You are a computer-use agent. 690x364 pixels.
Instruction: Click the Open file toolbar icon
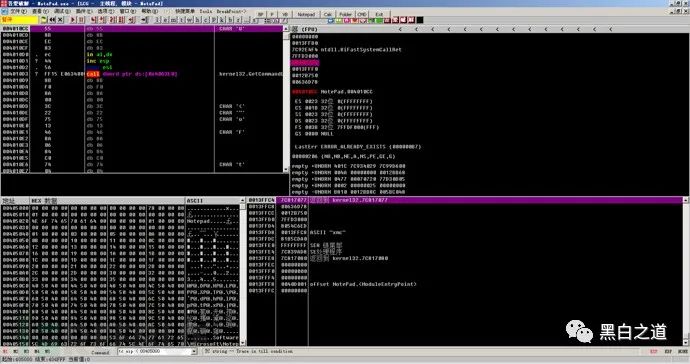click(44, 20)
